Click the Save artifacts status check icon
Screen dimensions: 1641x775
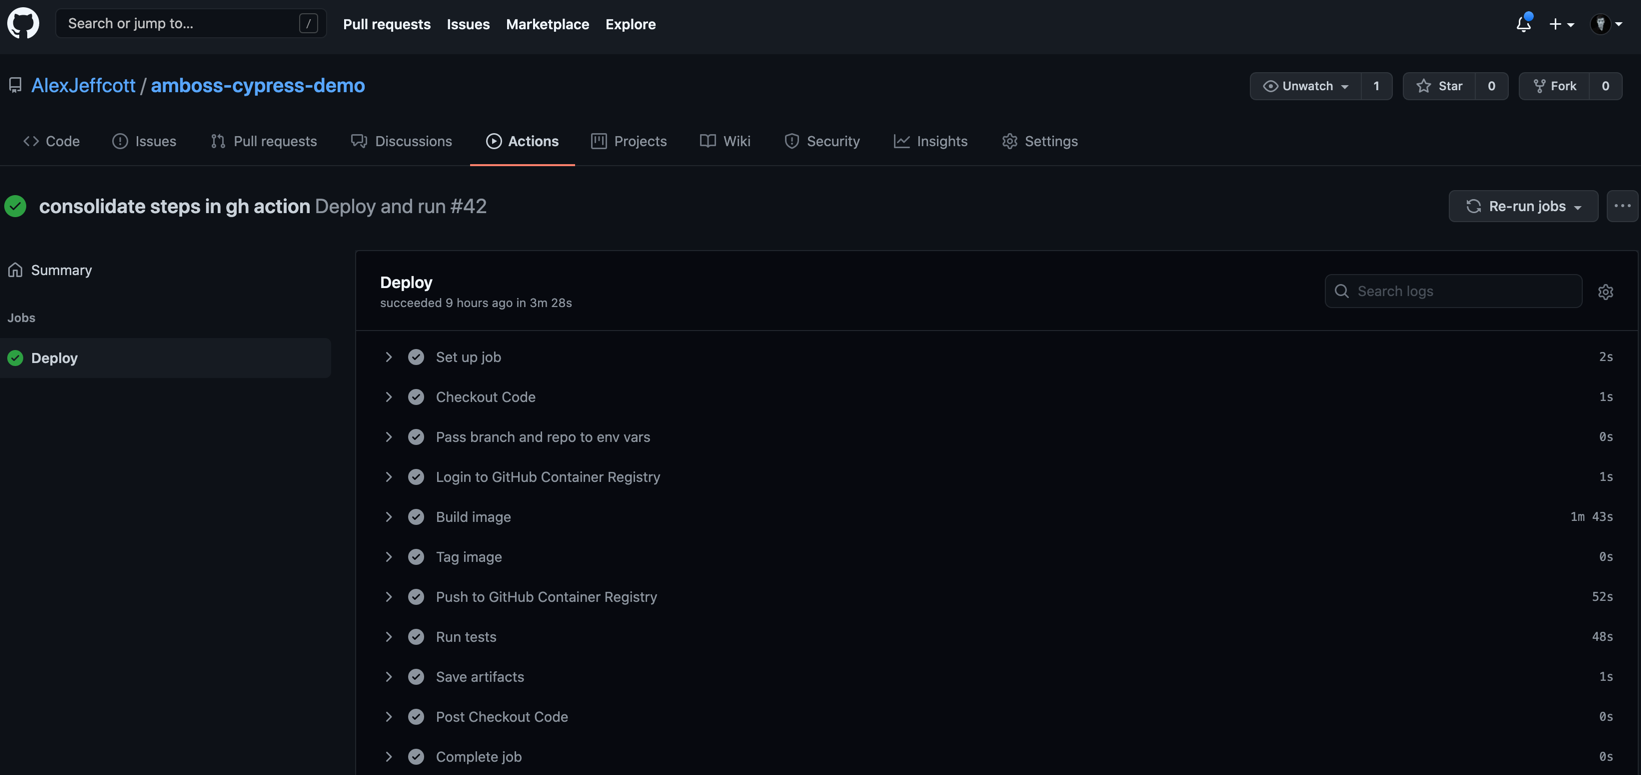416,677
